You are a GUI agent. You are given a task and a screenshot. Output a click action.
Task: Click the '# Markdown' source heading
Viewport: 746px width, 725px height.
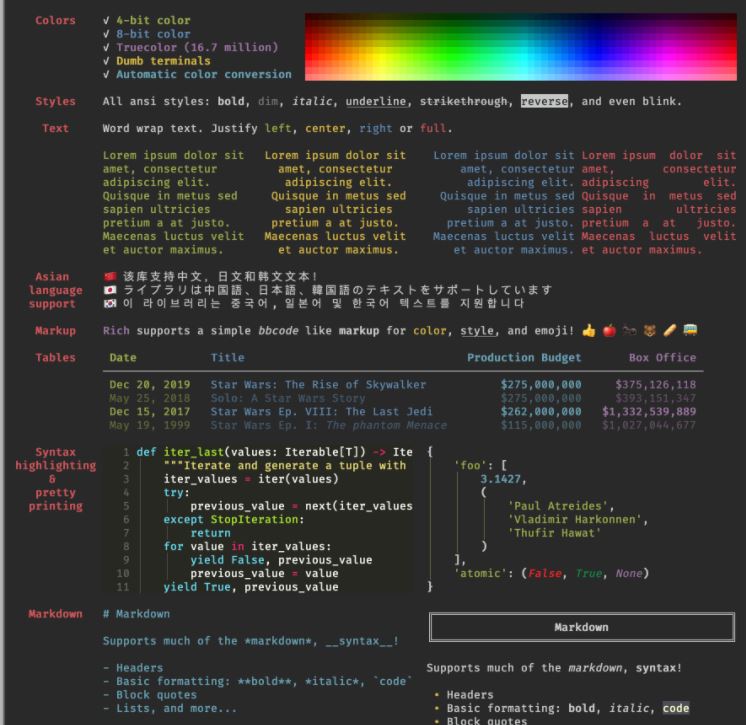coord(137,614)
